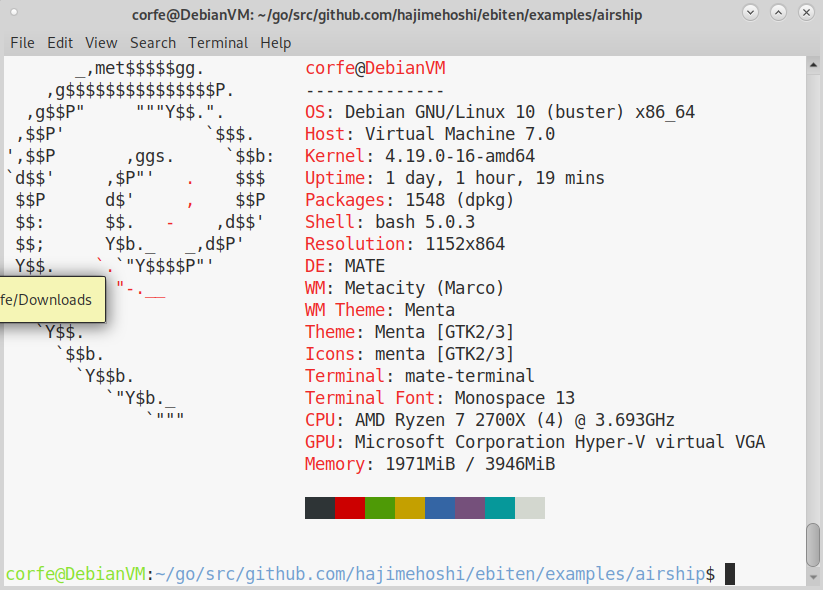Viewport: 823px width, 590px height.
Task: Click the uptime '1 day, 1 hour, 19 mins'
Action: (x=495, y=178)
